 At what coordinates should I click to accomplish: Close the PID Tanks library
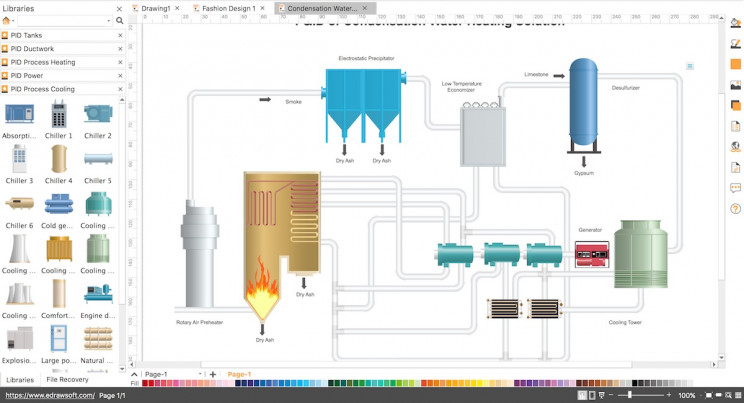[120, 35]
